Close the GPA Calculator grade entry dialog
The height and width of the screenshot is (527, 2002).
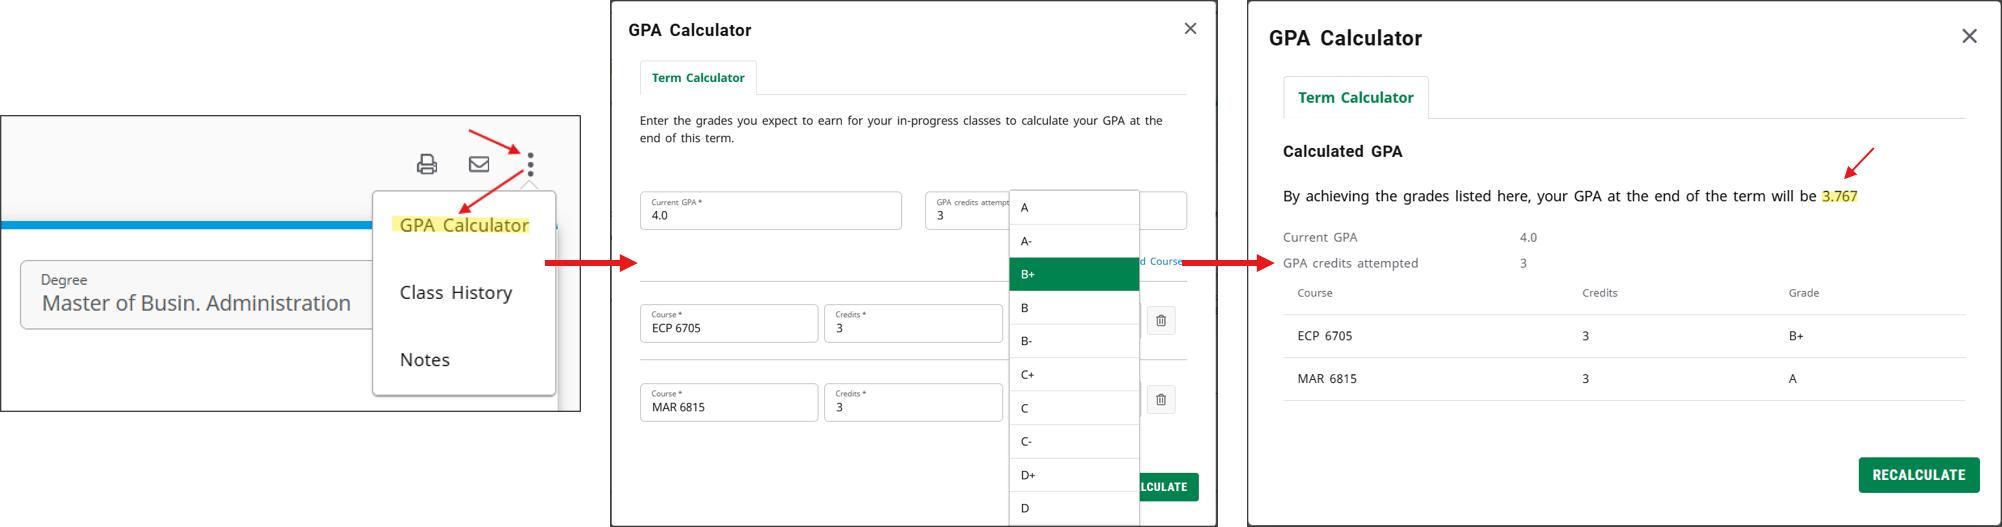pos(1190,29)
